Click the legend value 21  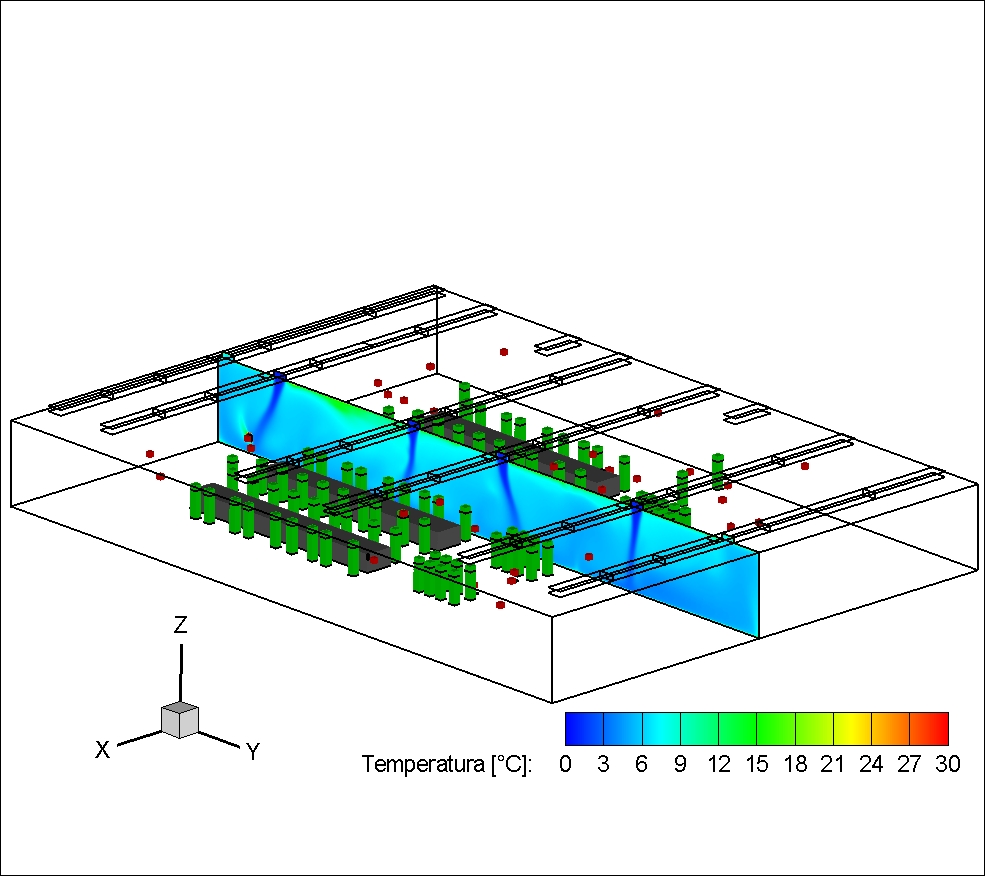point(833,764)
